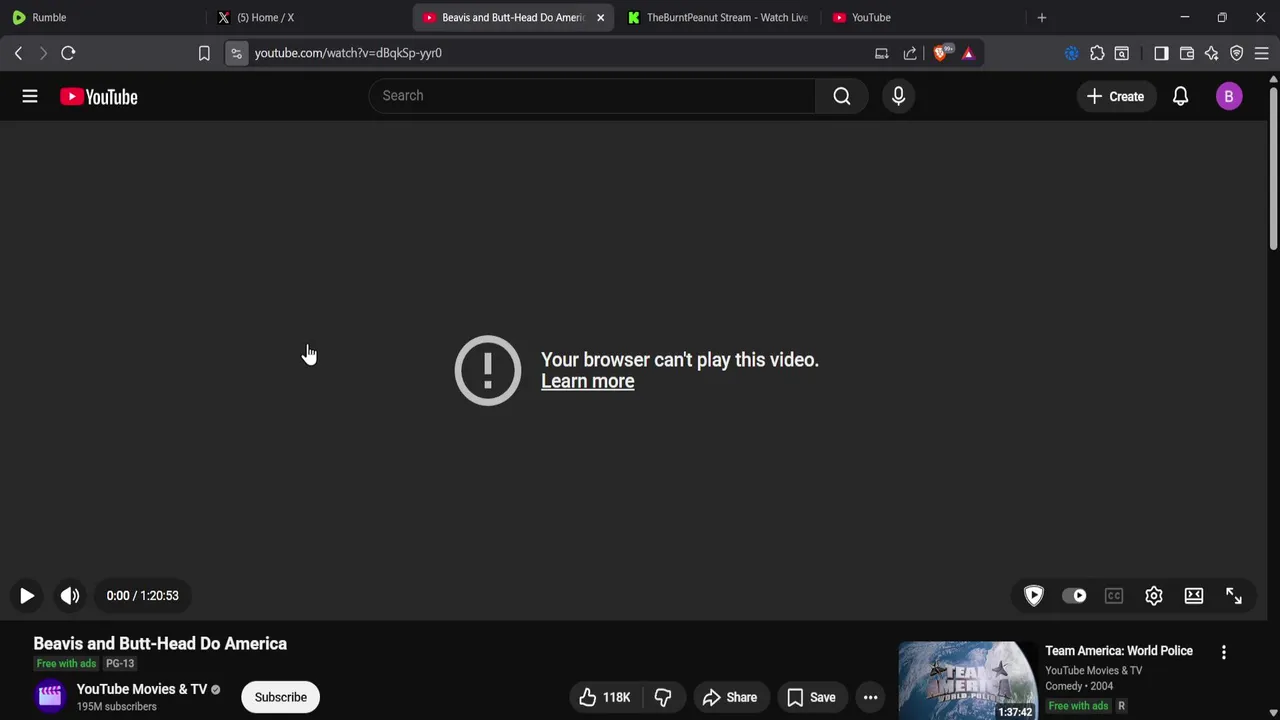Toggle autoplay switch in player
Viewport: 1280px width, 720px height.
(x=1075, y=596)
